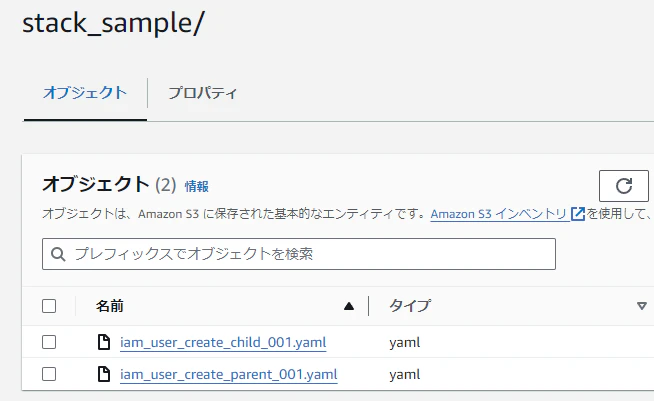654x401 pixels.
Task: Switch to the オブジェクト tab
Action: (85, 93)
